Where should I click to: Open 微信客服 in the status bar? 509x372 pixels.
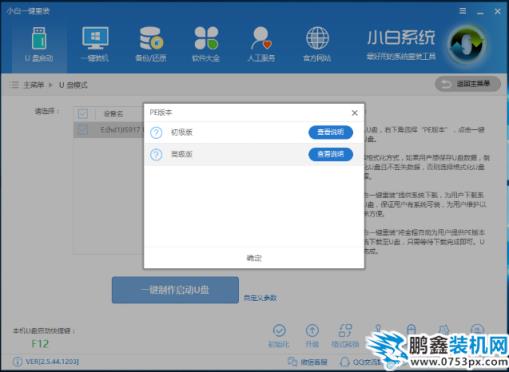pos(307,362)
